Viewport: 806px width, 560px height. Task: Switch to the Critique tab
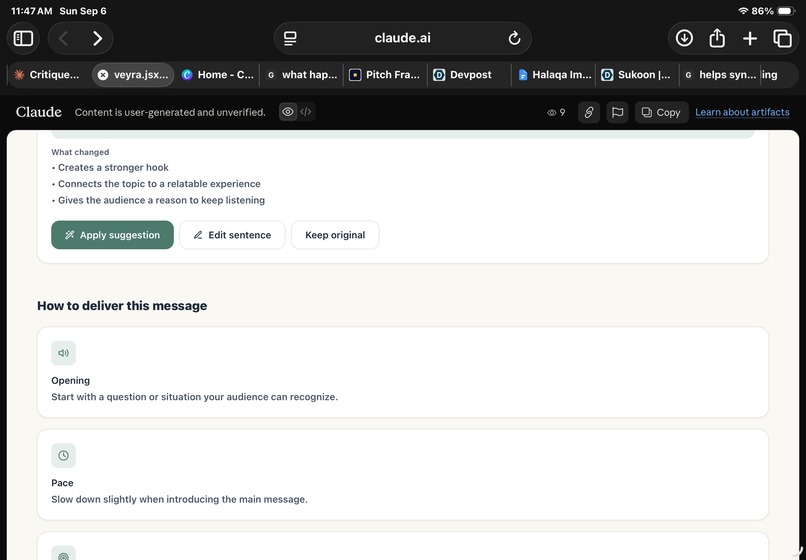[48, 75]
